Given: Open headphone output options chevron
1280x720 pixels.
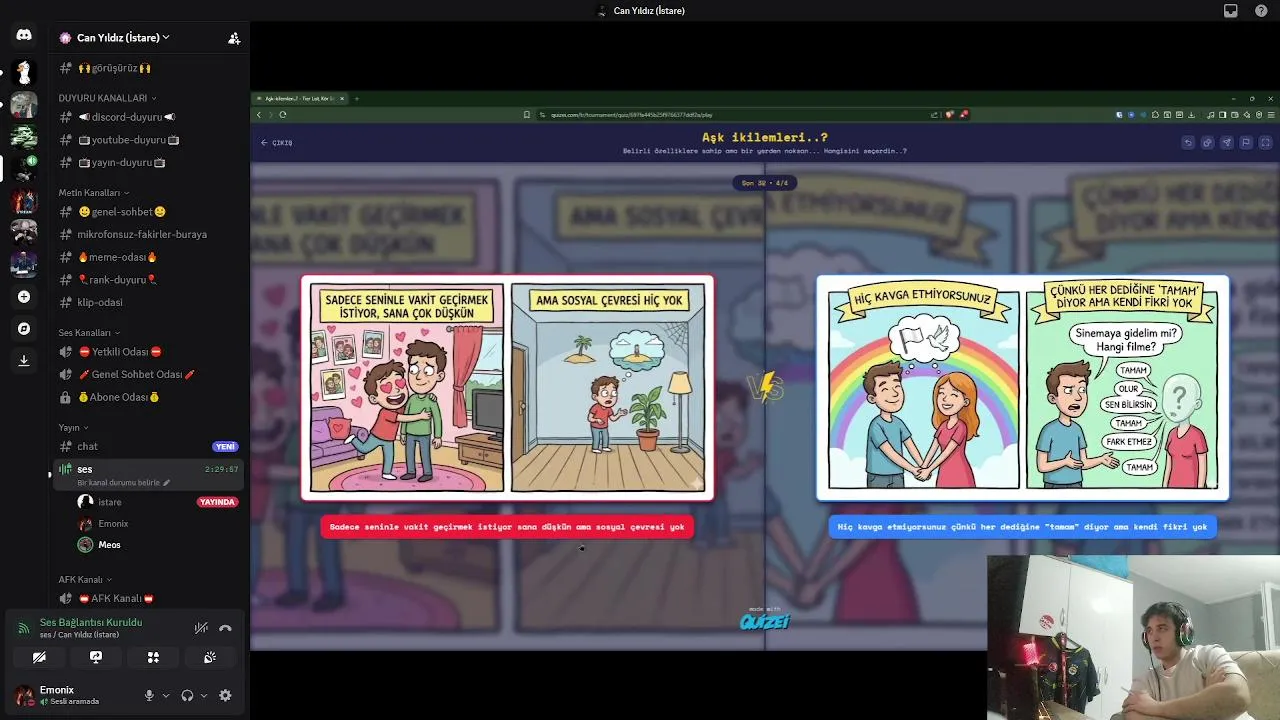Looking at the screenshot, I should 204,696.
